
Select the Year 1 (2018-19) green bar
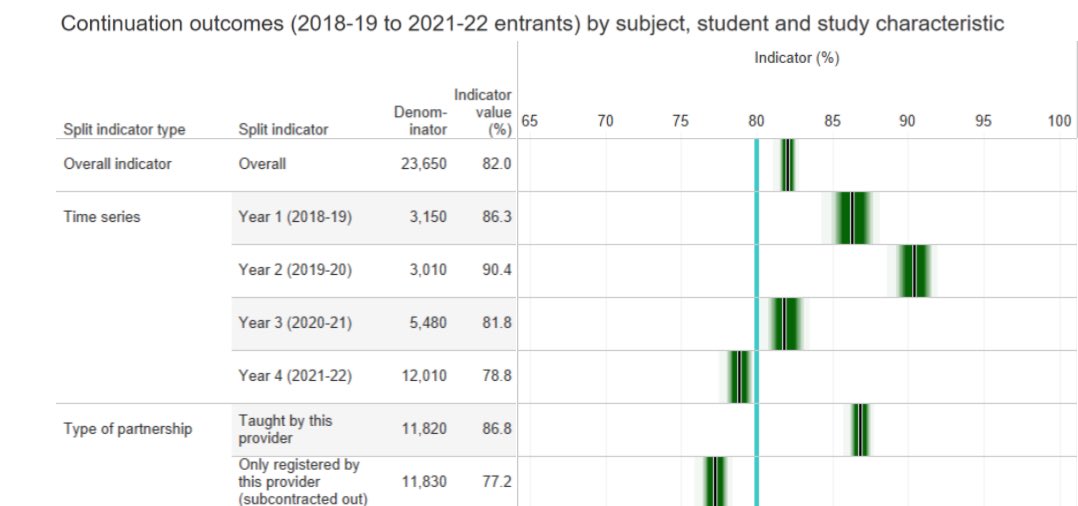(852, 217)
